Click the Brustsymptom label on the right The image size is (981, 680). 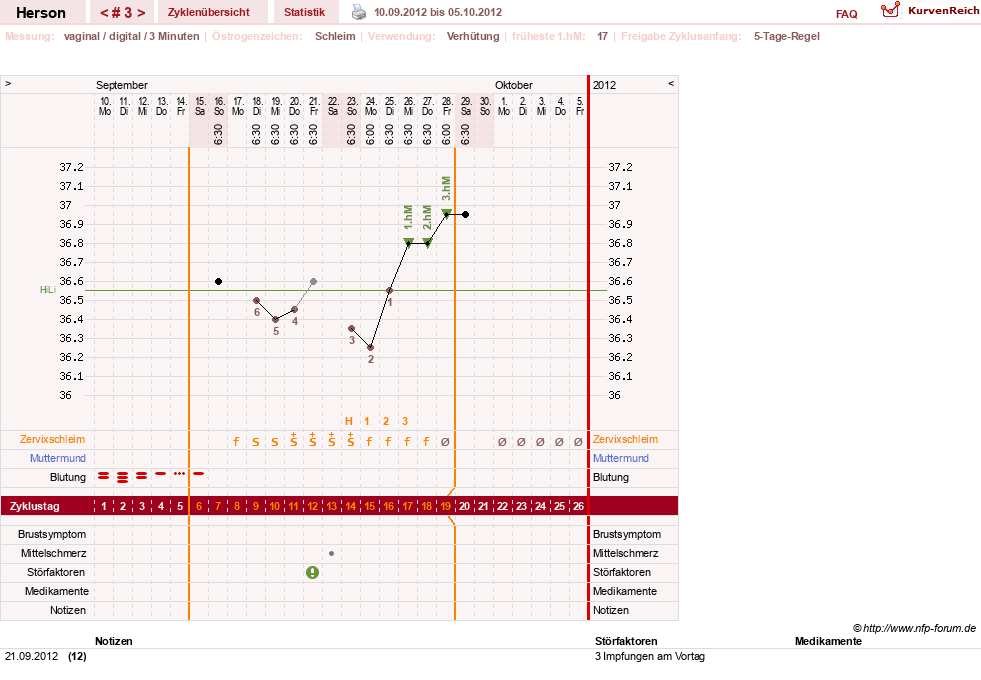coord(627,534)
